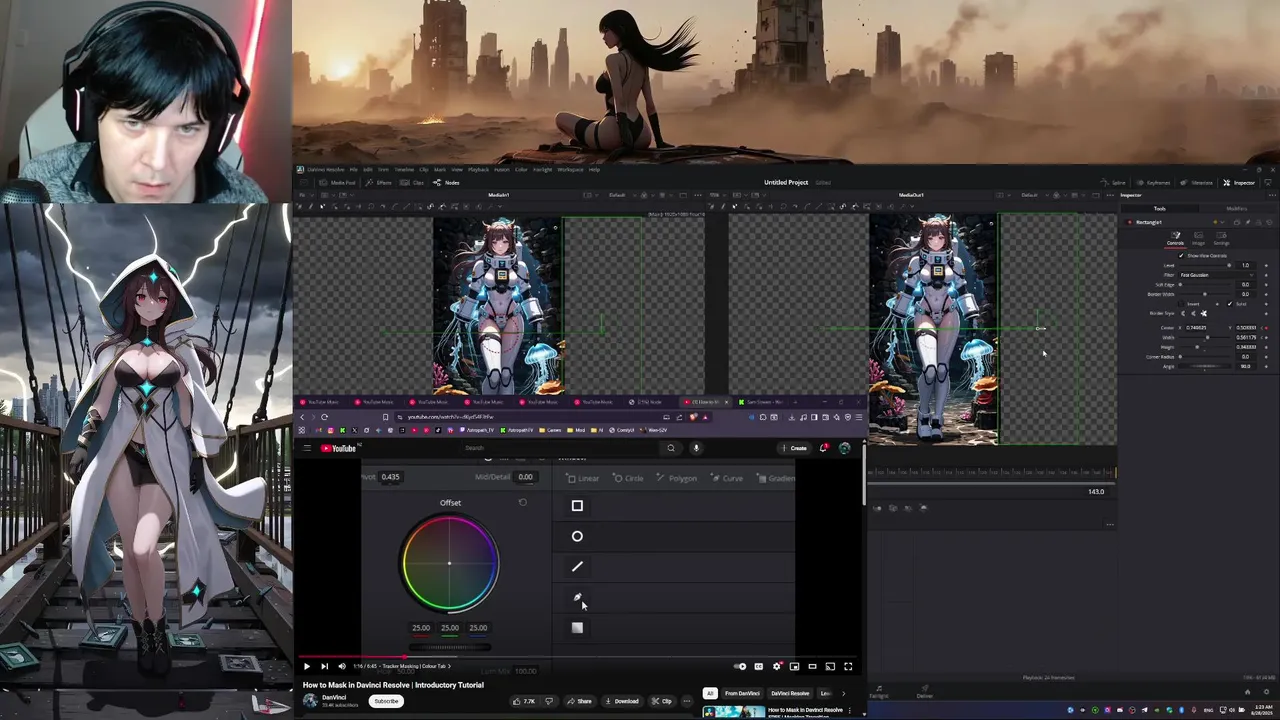Image resolution: width=1280 pixels, height=720 pixels.
Task: Click the Clip button under the video
Action: (661, 701)
